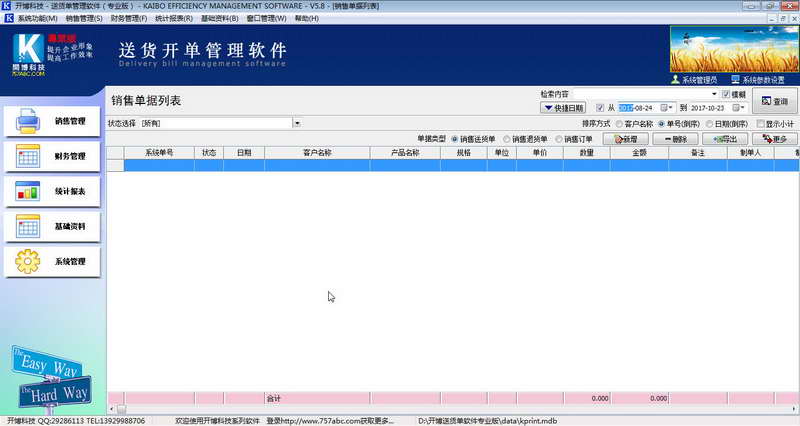Sort by 单号(倒序) radio option

662,124
